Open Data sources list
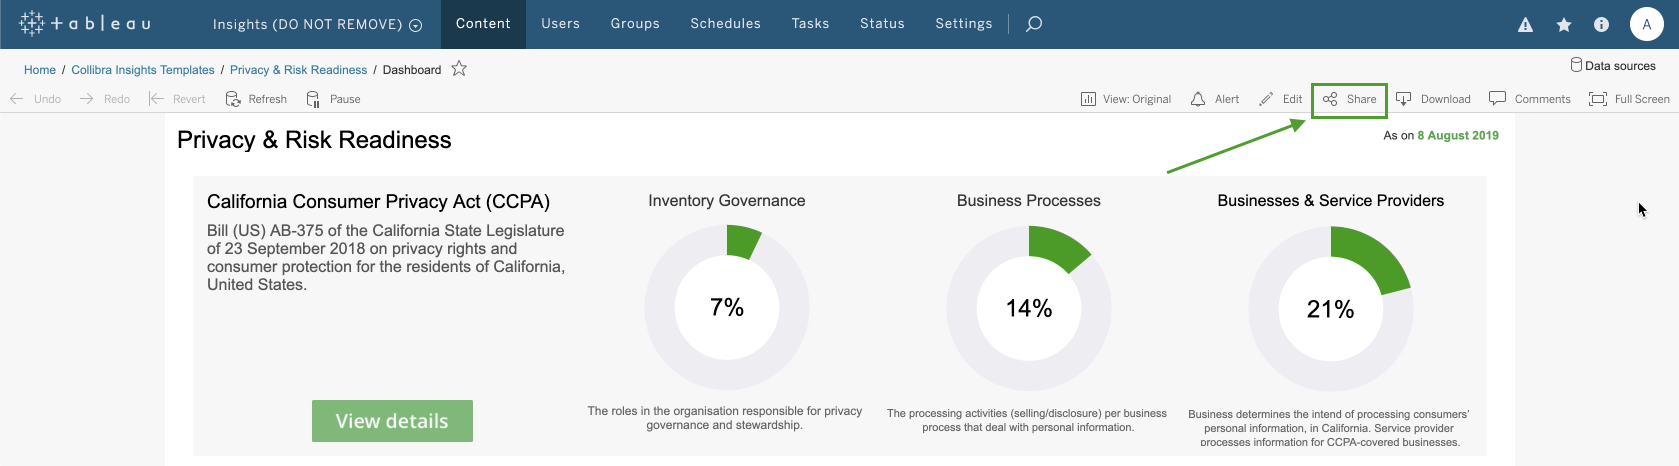The height and width of the screenshot is (466, 1679). 1612,66
